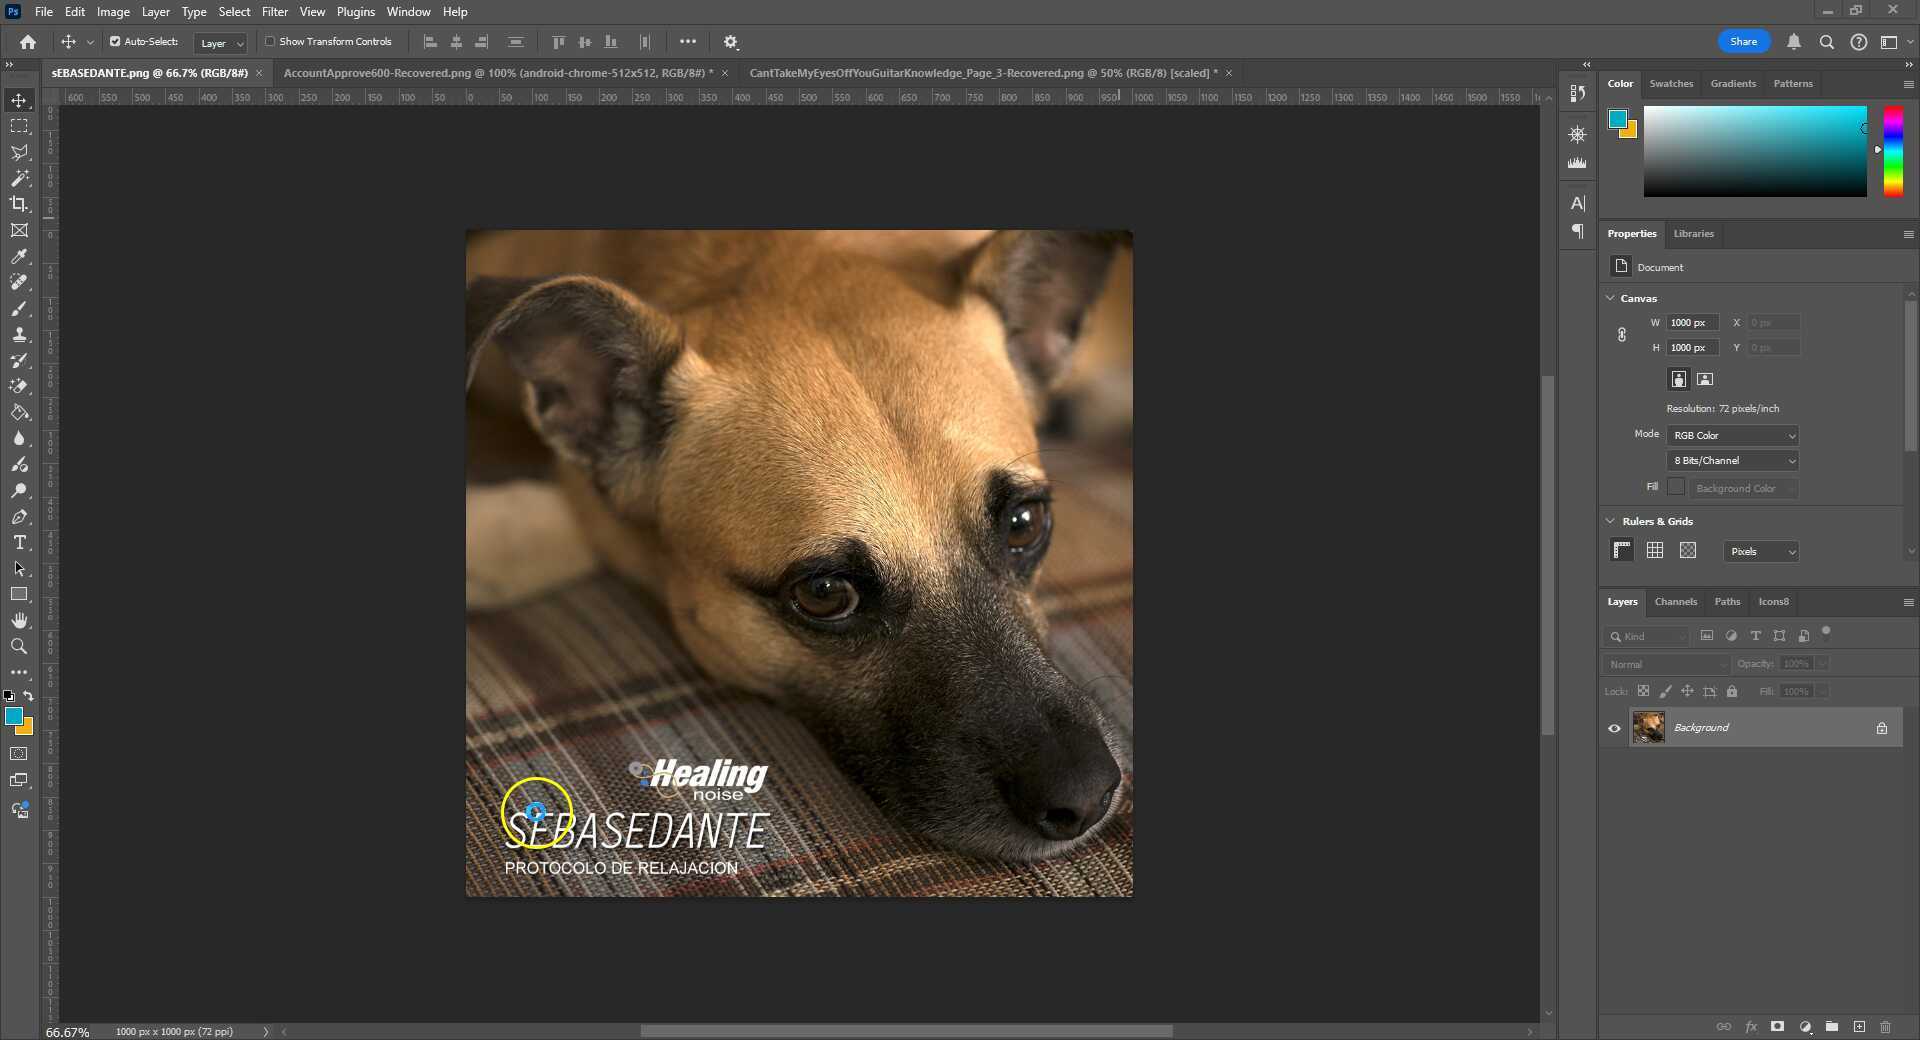Open the blending mode dropdown in Layers
The width and height of the screenshot is (1920, 1040).
(x=1665, y=663)
